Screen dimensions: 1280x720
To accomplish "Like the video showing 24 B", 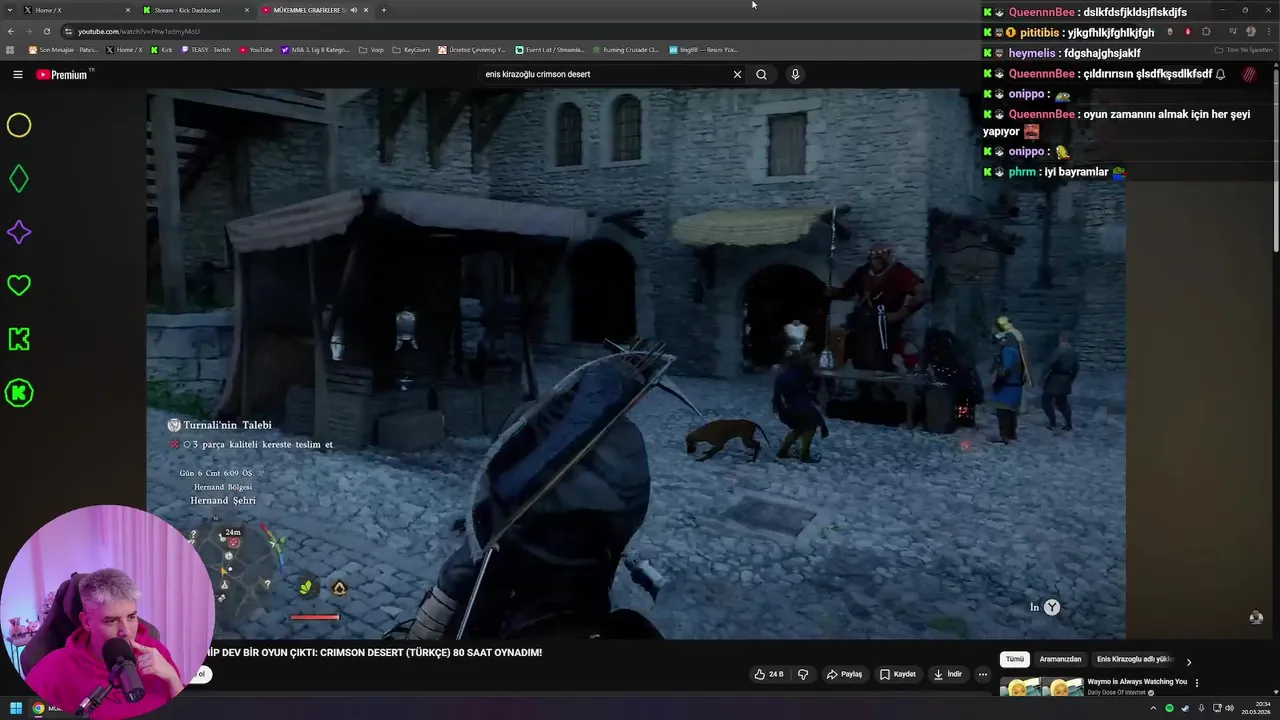I will coord(768,674).
